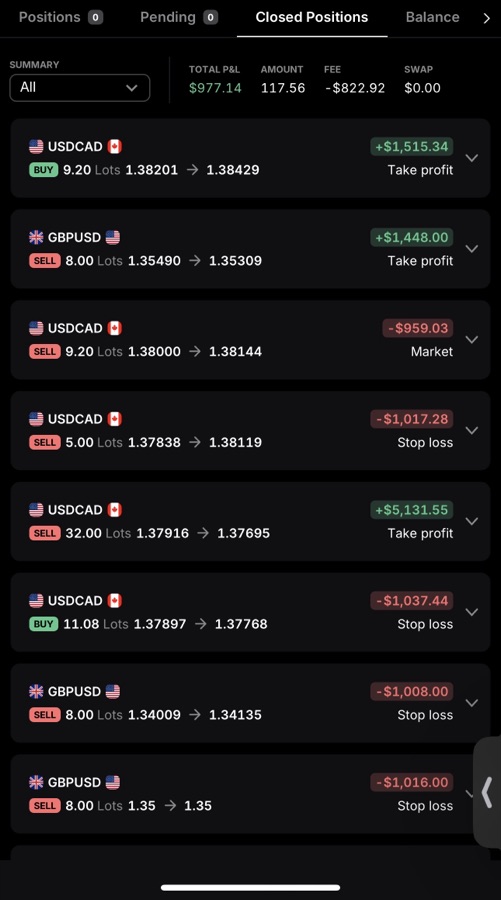Expand the USDCAD +$1,515.34 trade details
The height and width of the screenshot is (900, 501).
[472, 158]
